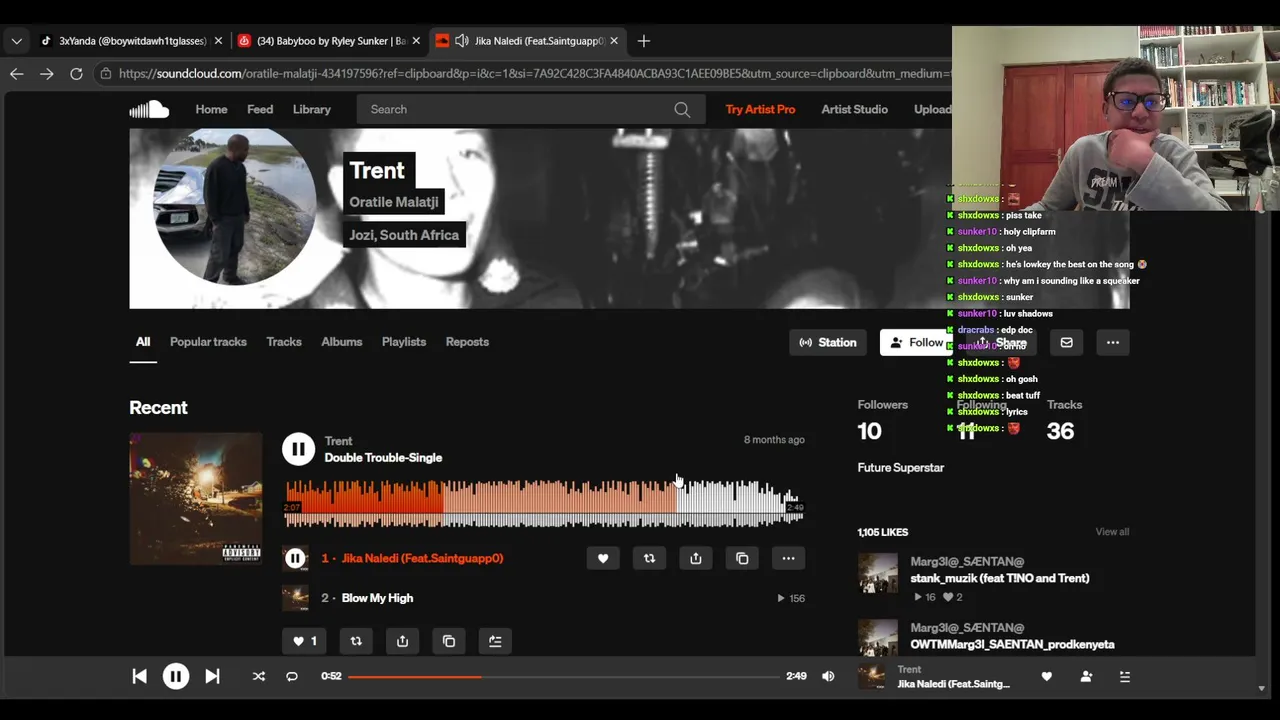Open the Double Trouble-Single title link

point(383,458)
